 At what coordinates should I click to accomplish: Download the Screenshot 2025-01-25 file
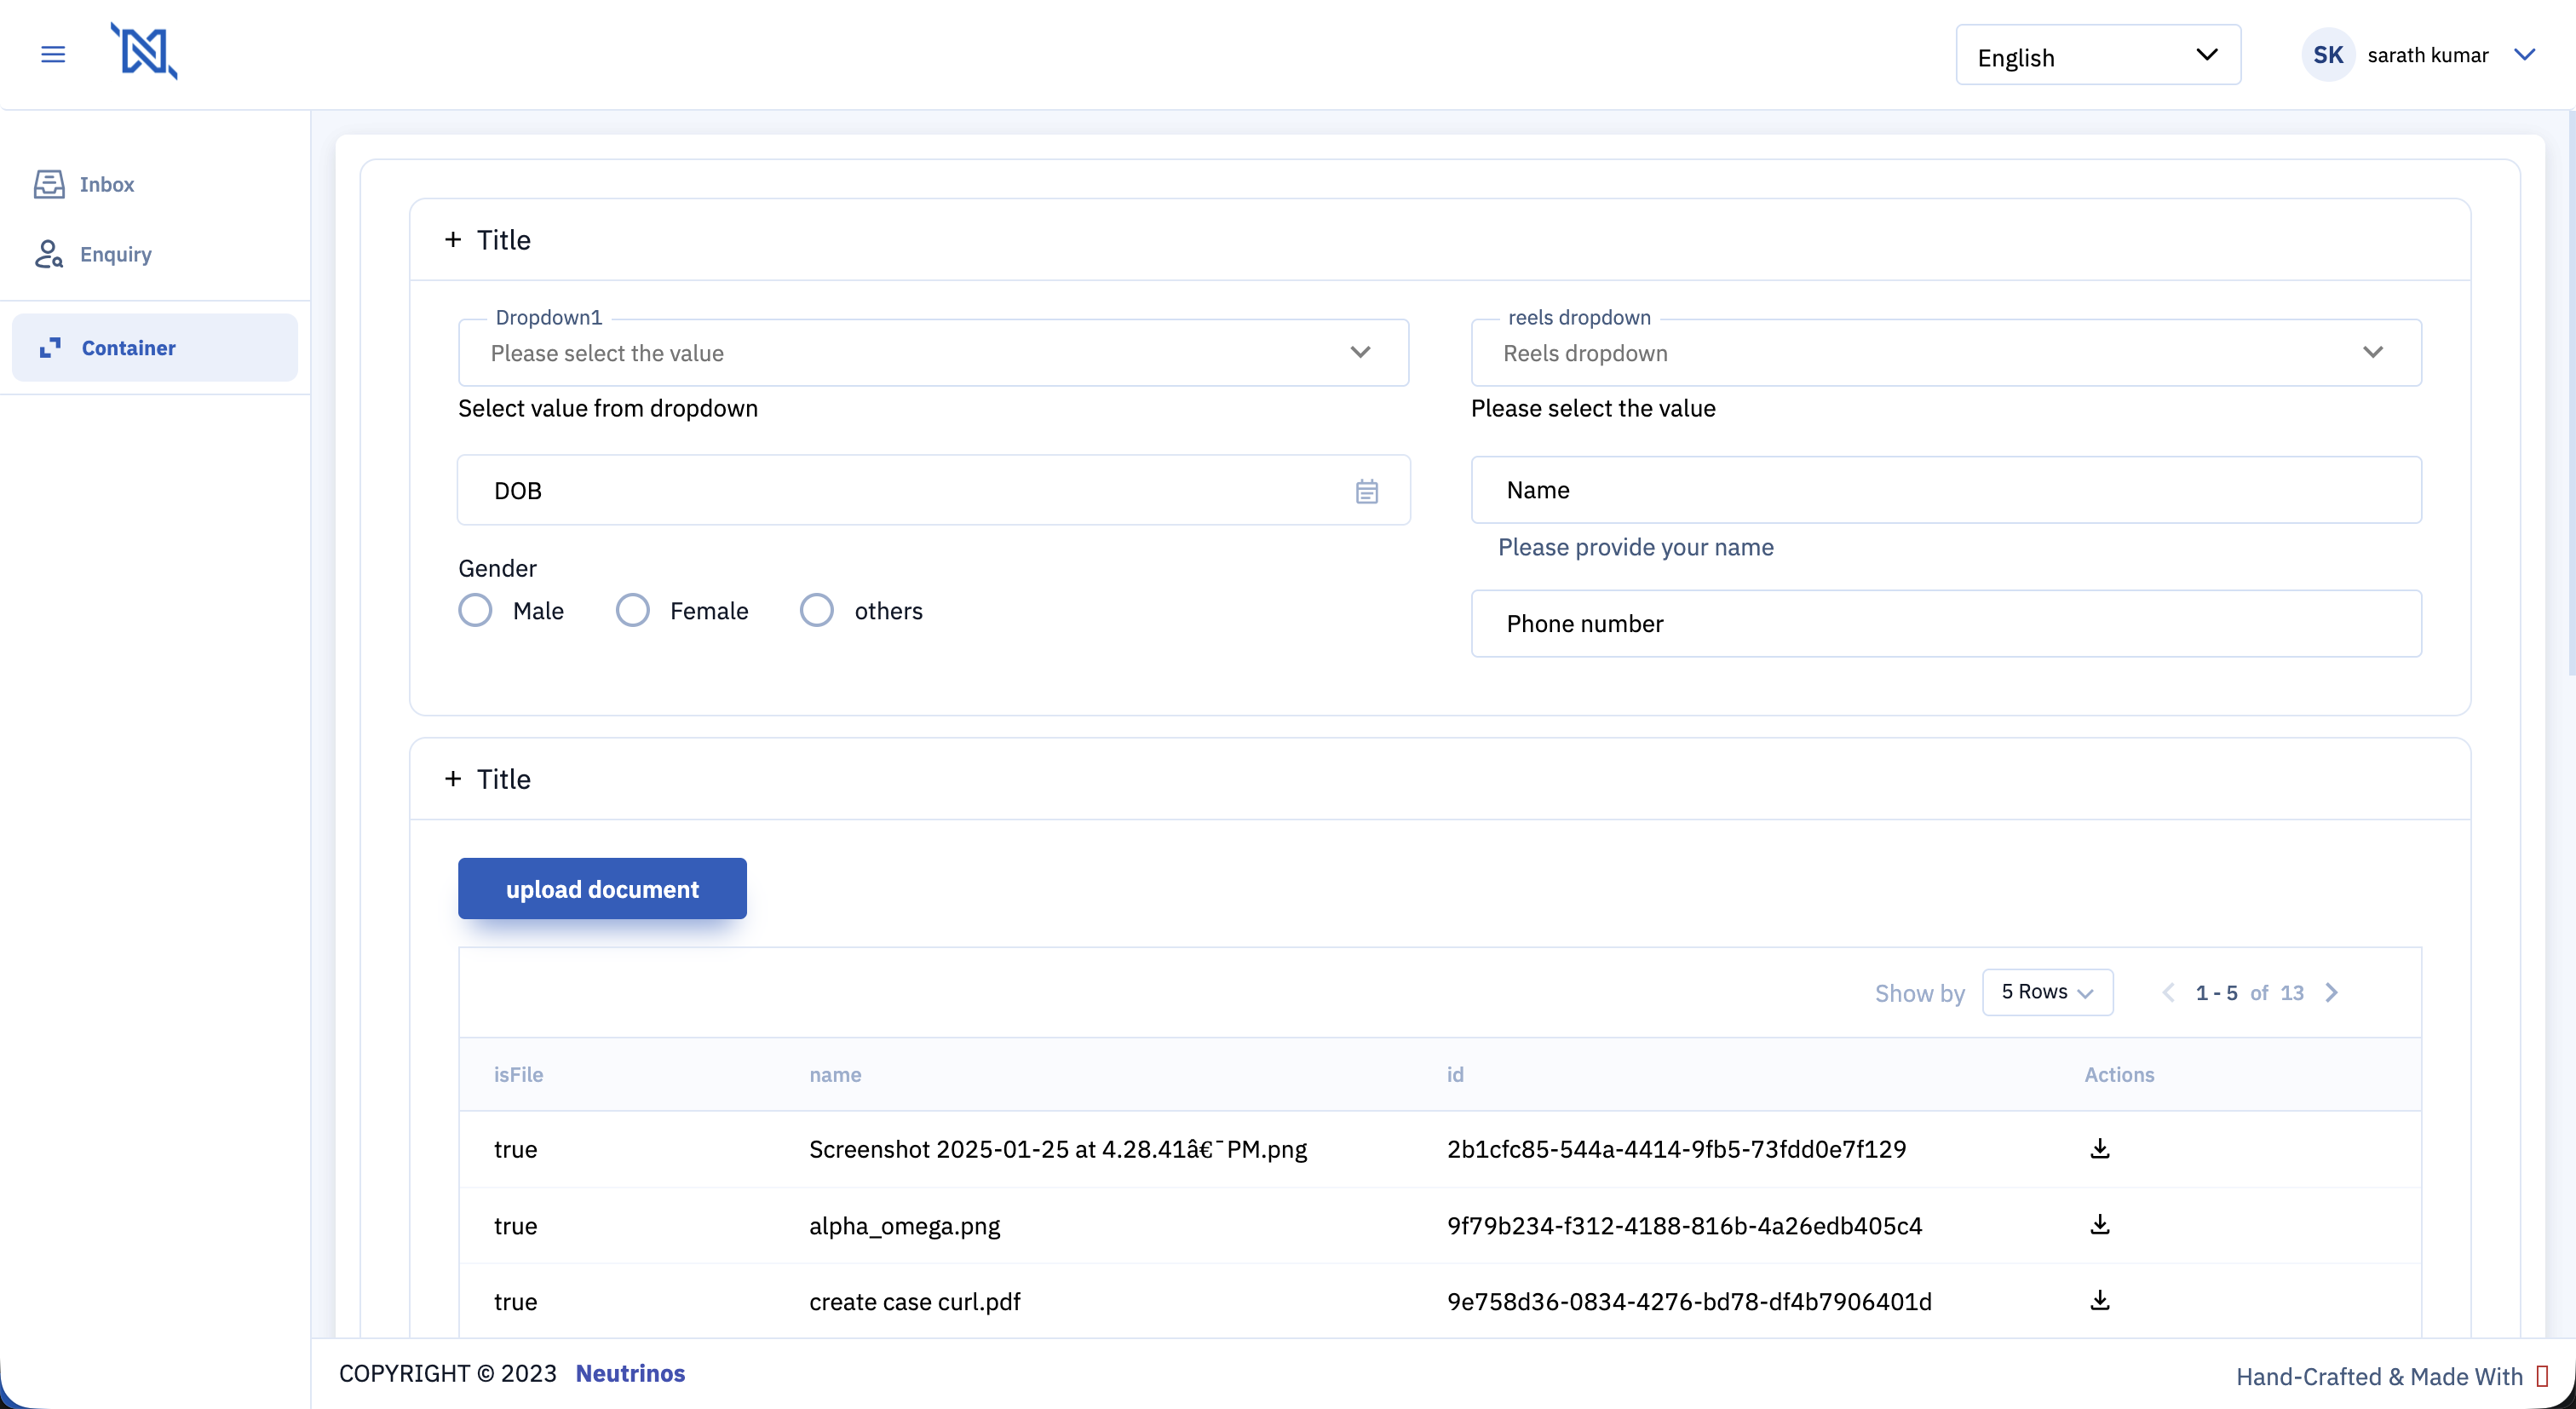(x=2100, y=1148)
